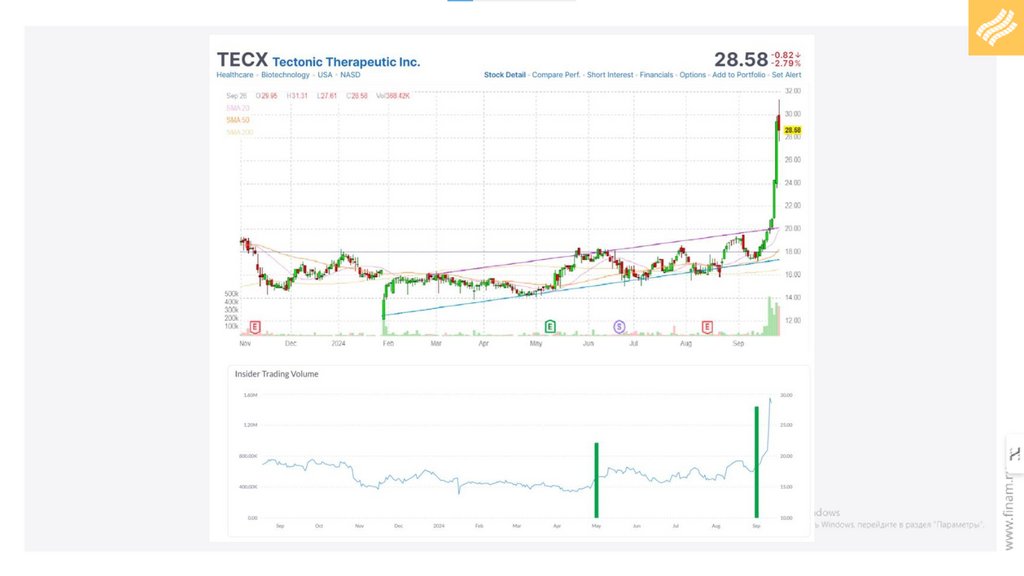Click Set Alert
This screenshot has width=1024, height=576.
click(786, 75)
